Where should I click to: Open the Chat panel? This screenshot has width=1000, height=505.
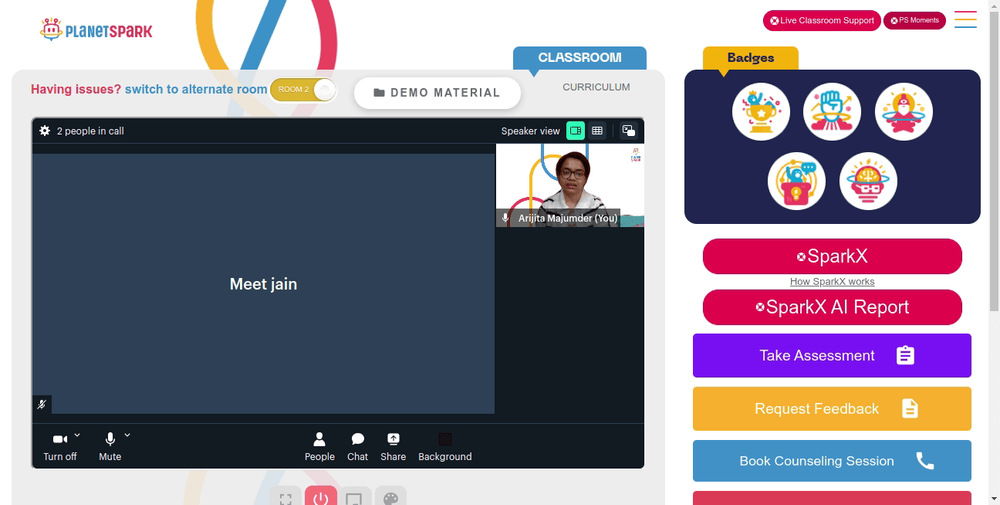tap(357, 446)
